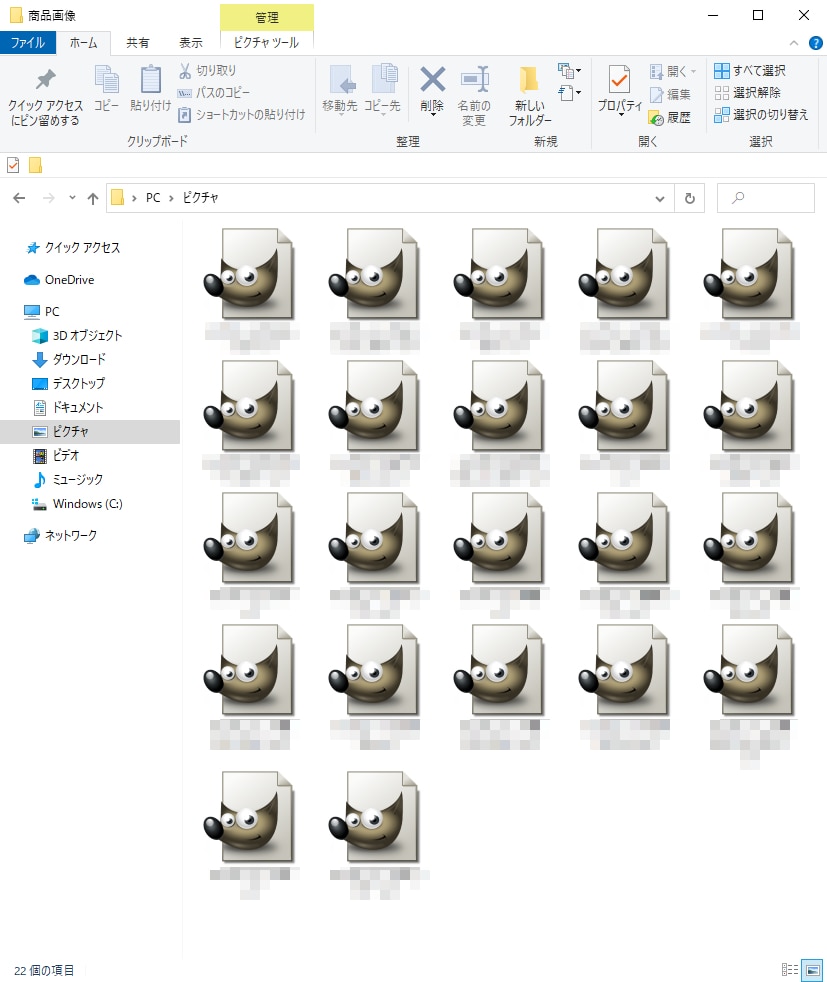Go back with the back arrow
This screenshot has height=982, width=827.
pyautogui.click(x=19, y=199)
